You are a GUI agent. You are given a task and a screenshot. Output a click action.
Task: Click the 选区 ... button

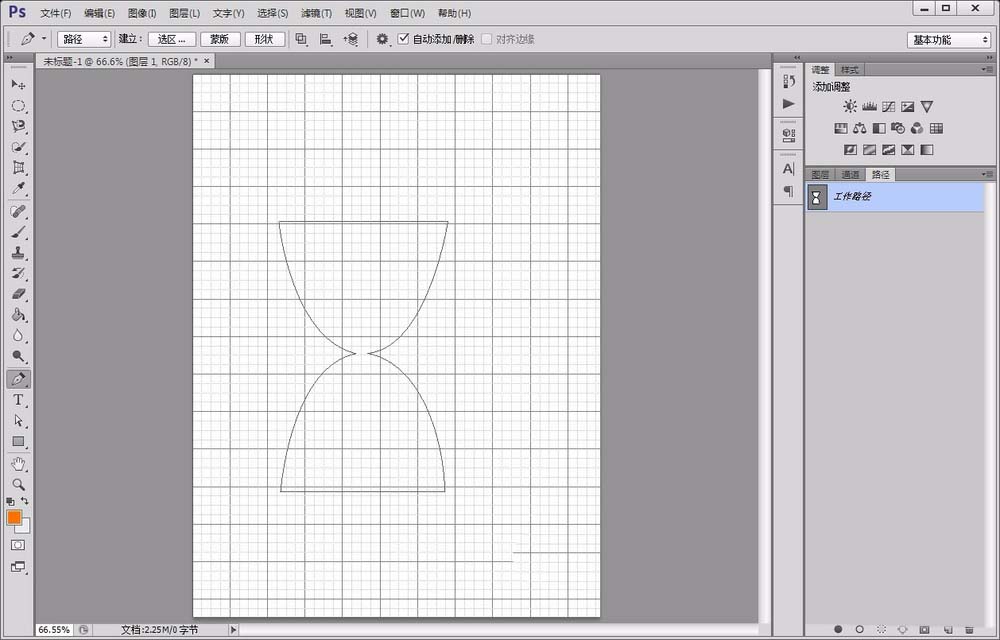[x=172, y=39]
